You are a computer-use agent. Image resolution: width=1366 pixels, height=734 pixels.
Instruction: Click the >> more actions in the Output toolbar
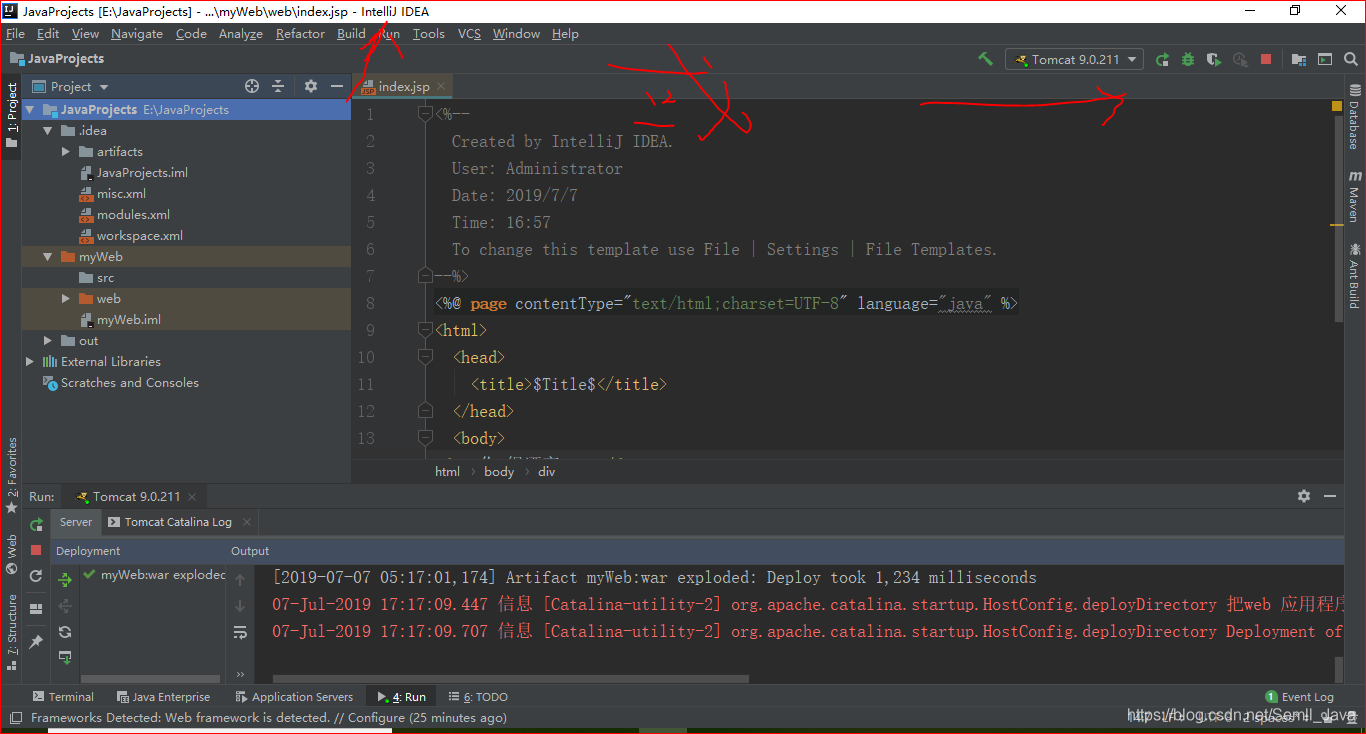tap(240, 674)
